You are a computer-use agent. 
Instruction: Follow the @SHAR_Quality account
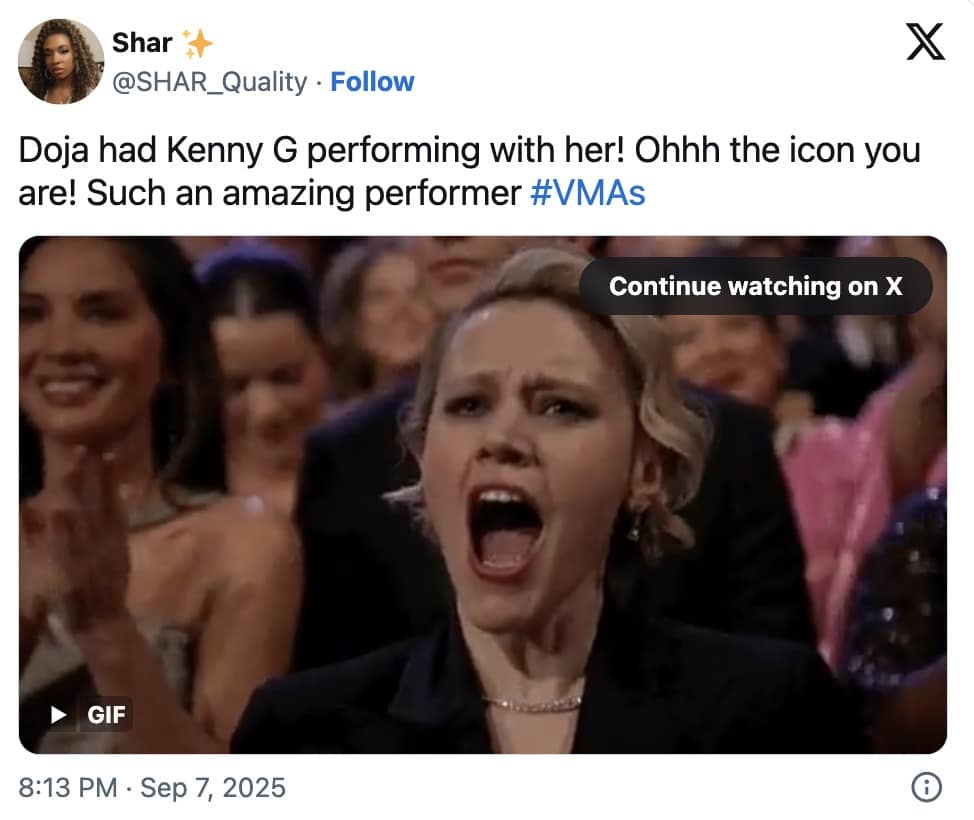click(373, 82)
